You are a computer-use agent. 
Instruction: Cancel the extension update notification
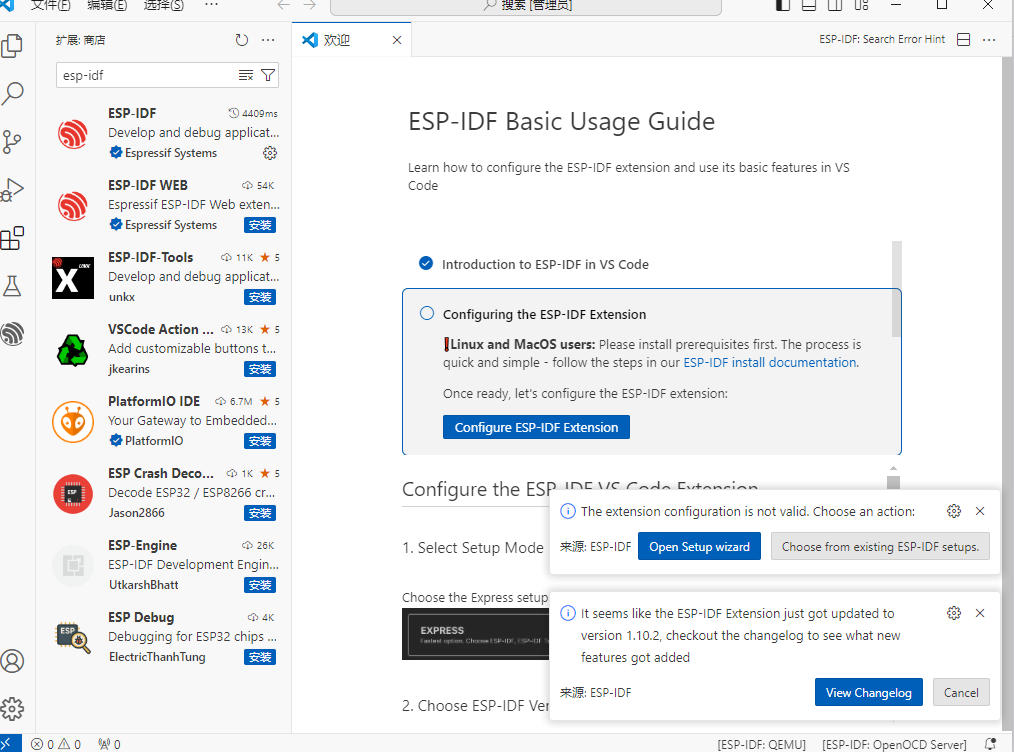coord(961,693)
